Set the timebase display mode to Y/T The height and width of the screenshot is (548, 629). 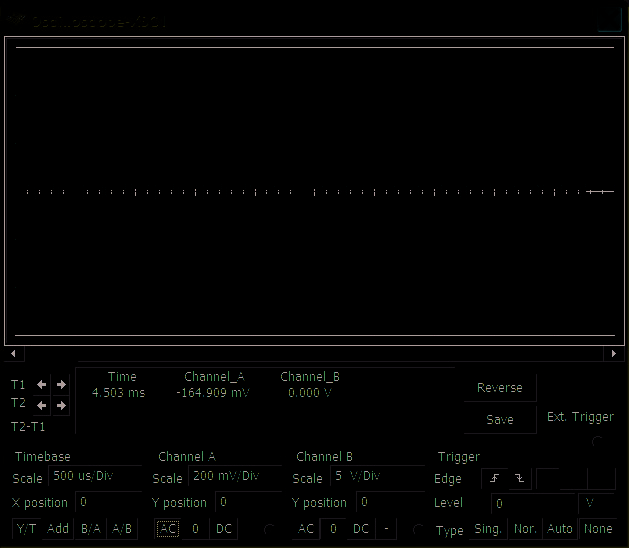[x=27, y=529]
